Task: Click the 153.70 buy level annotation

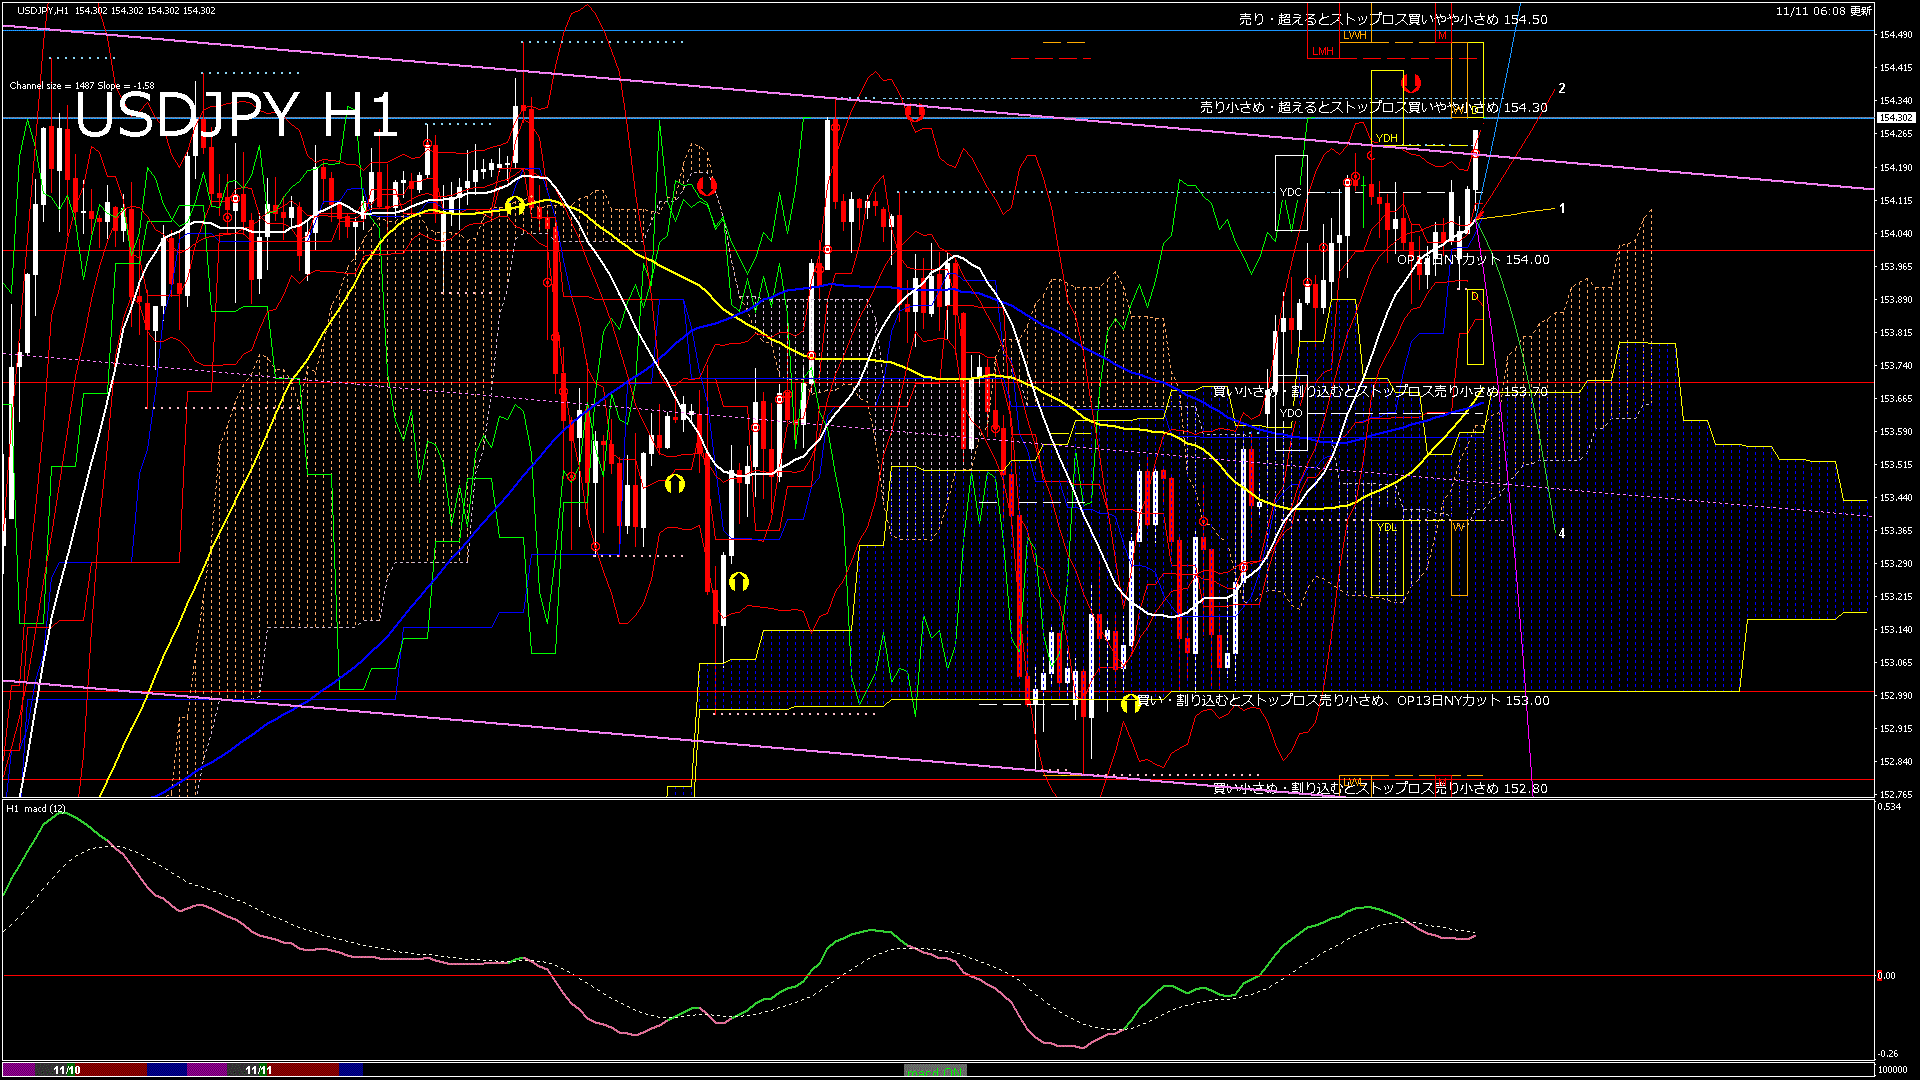Action: click(x=1380, y=391)
